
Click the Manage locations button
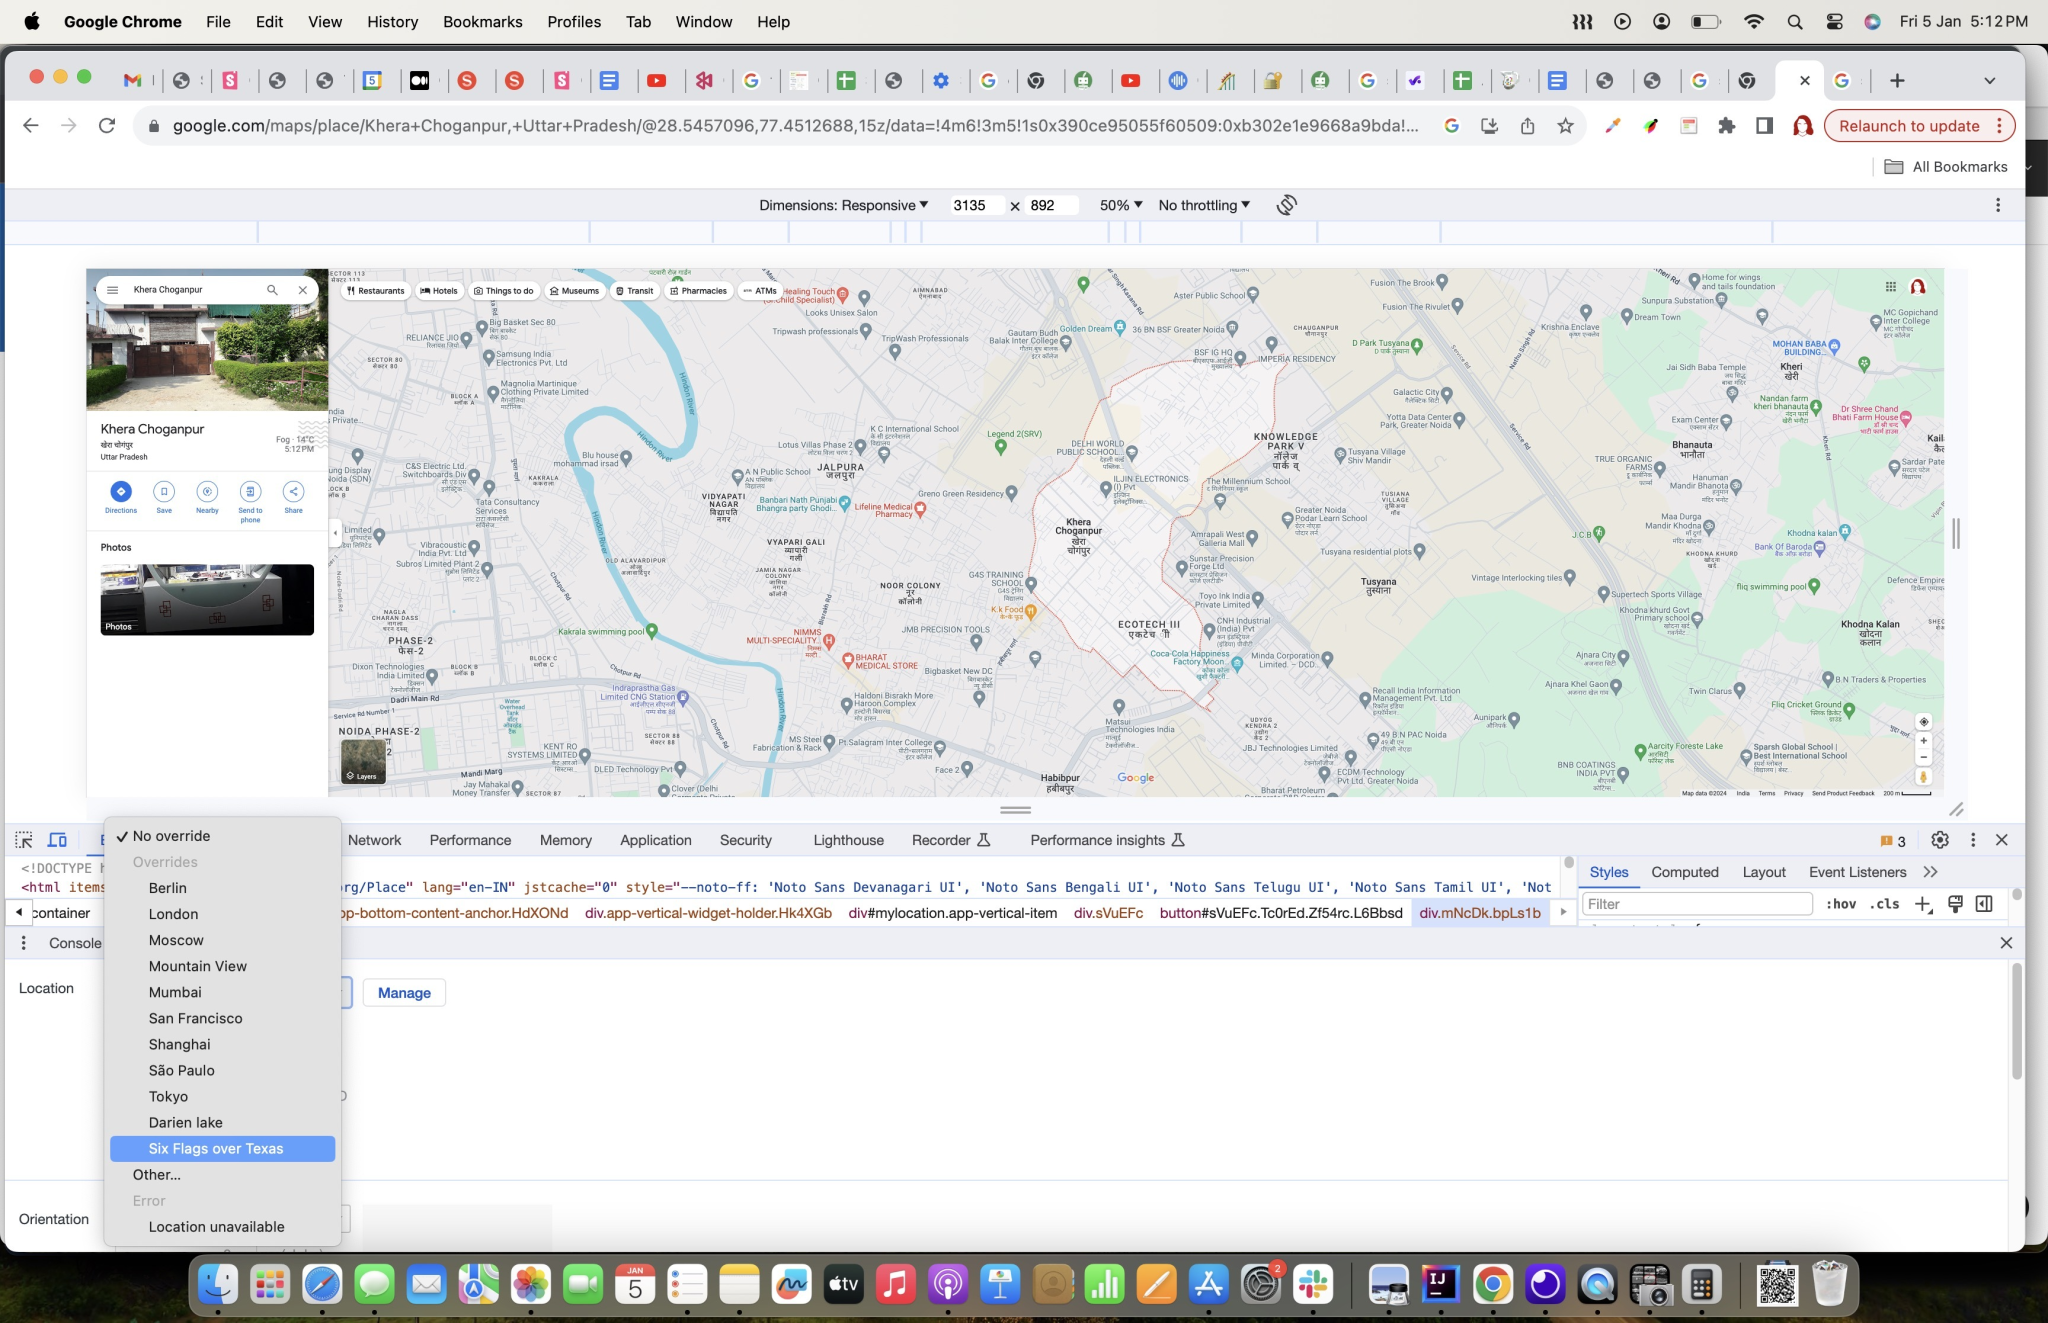click(404, 993)
